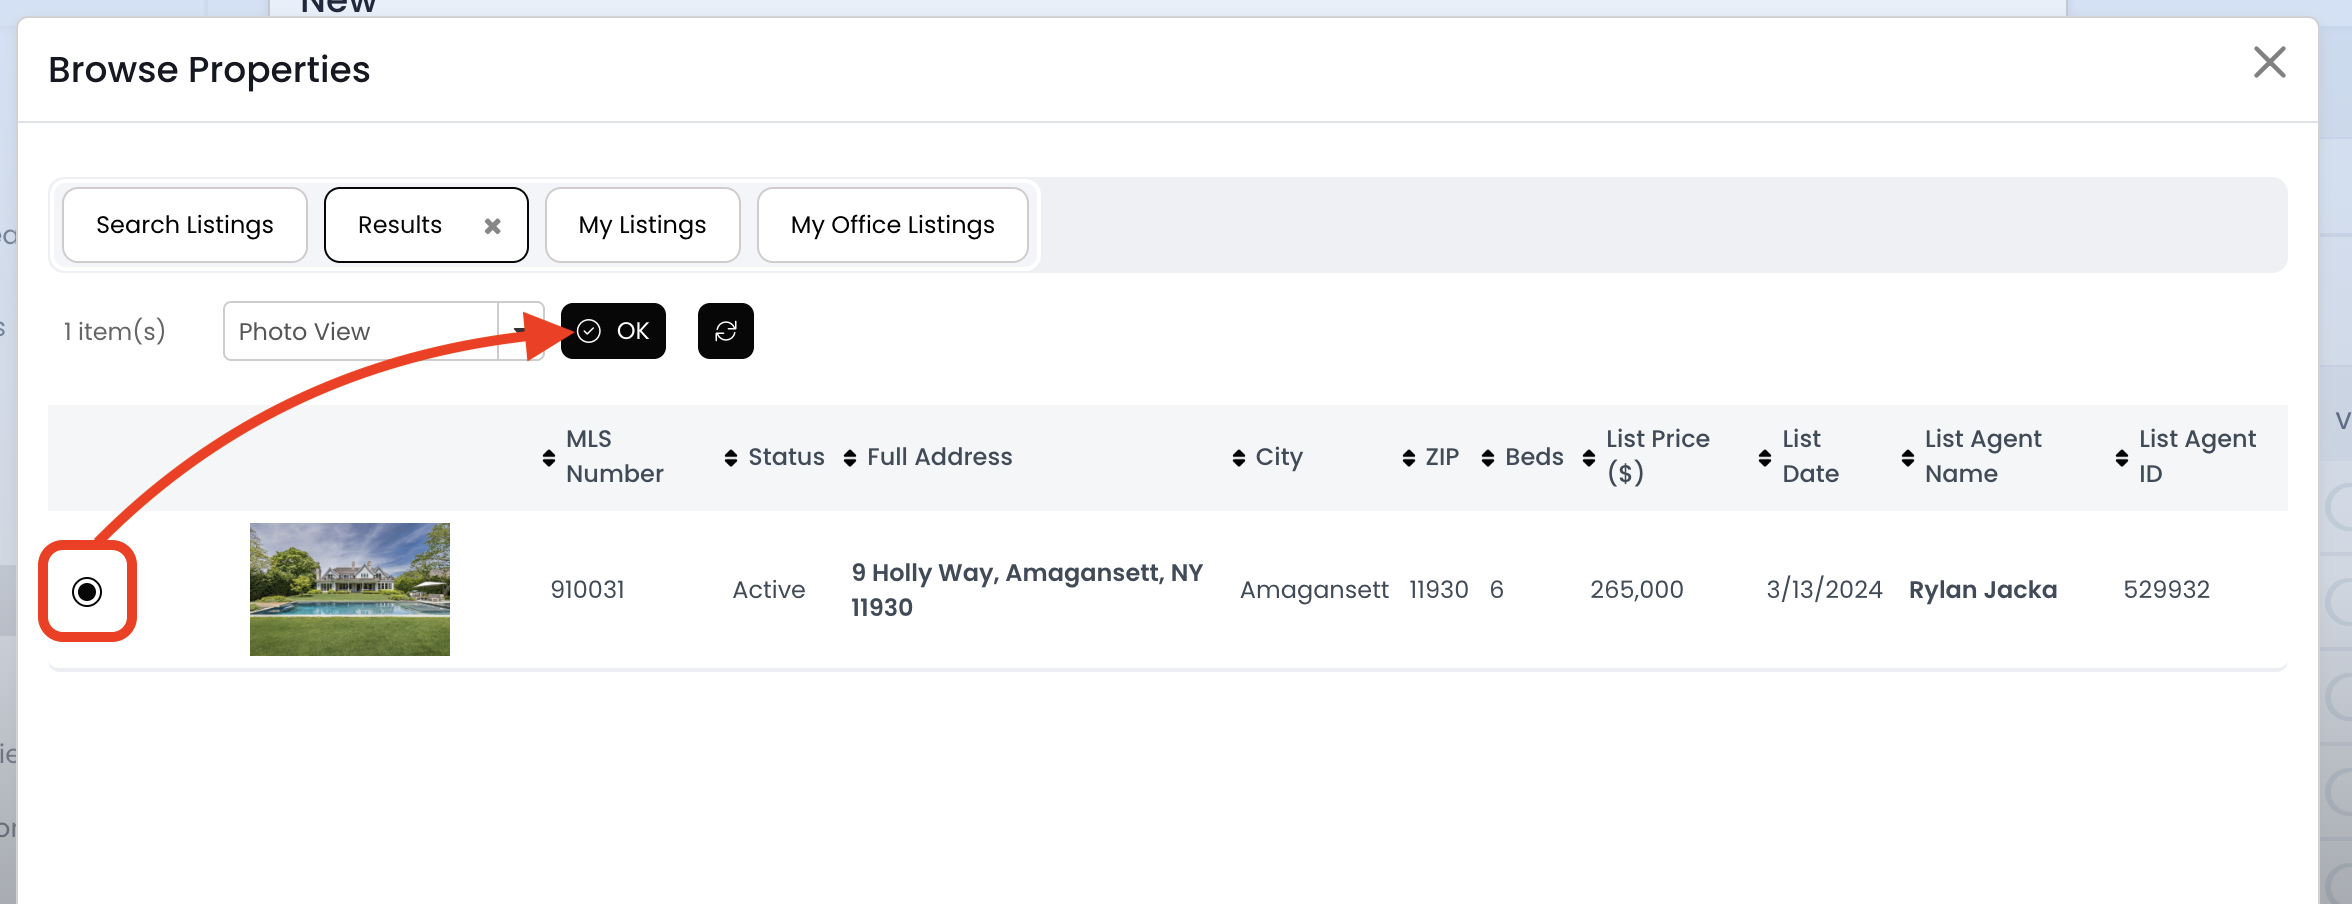Close the Browse Properties dialog
Viewport: 2352px width, 904px height.
click(x=2269, y=63)
